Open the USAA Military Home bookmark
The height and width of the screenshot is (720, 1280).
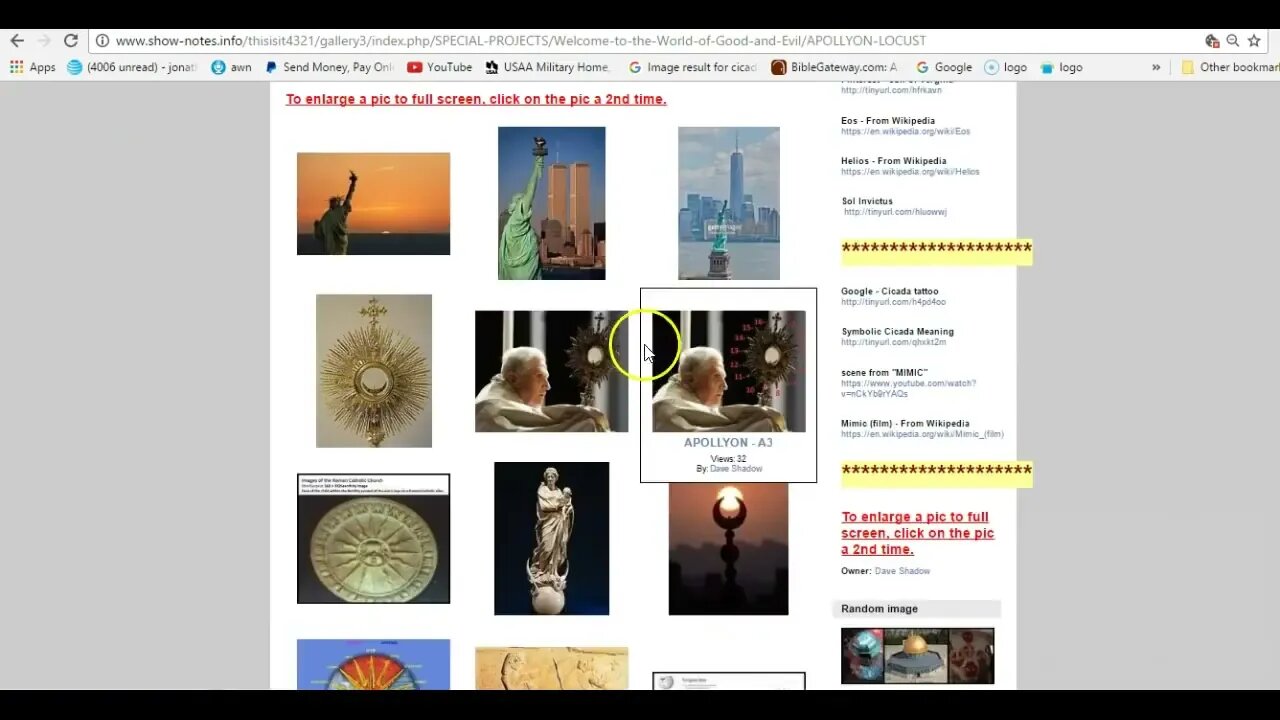[547, 67]
